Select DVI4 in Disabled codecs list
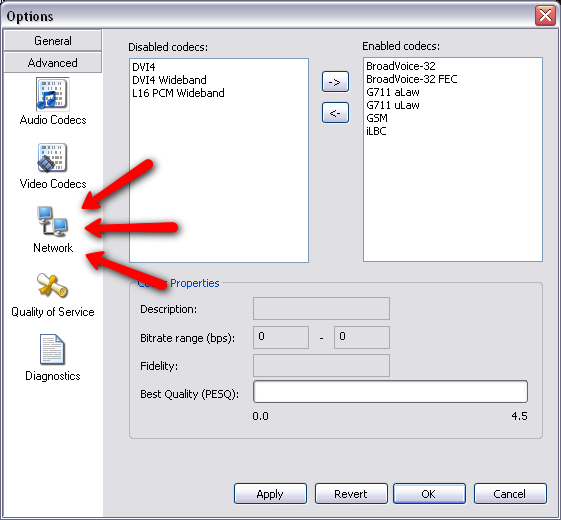Image resolution: width=561 pixels, height=520 pixels. pos(143,67)
